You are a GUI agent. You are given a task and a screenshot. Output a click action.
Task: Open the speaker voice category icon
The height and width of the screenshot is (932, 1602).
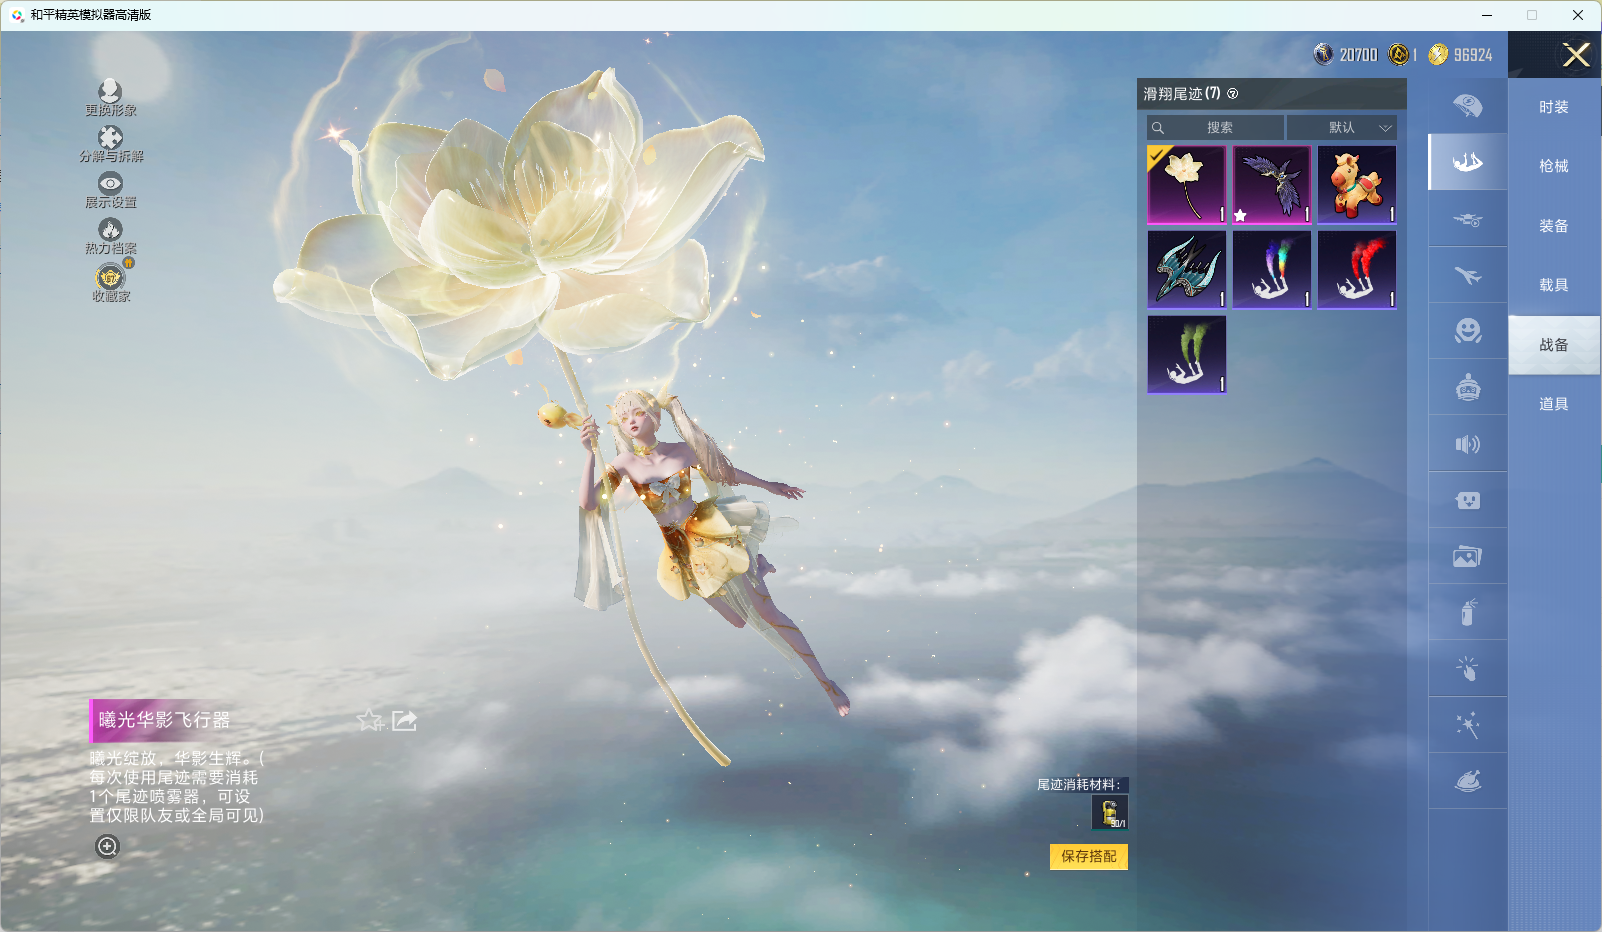[x=1468, y=444]
